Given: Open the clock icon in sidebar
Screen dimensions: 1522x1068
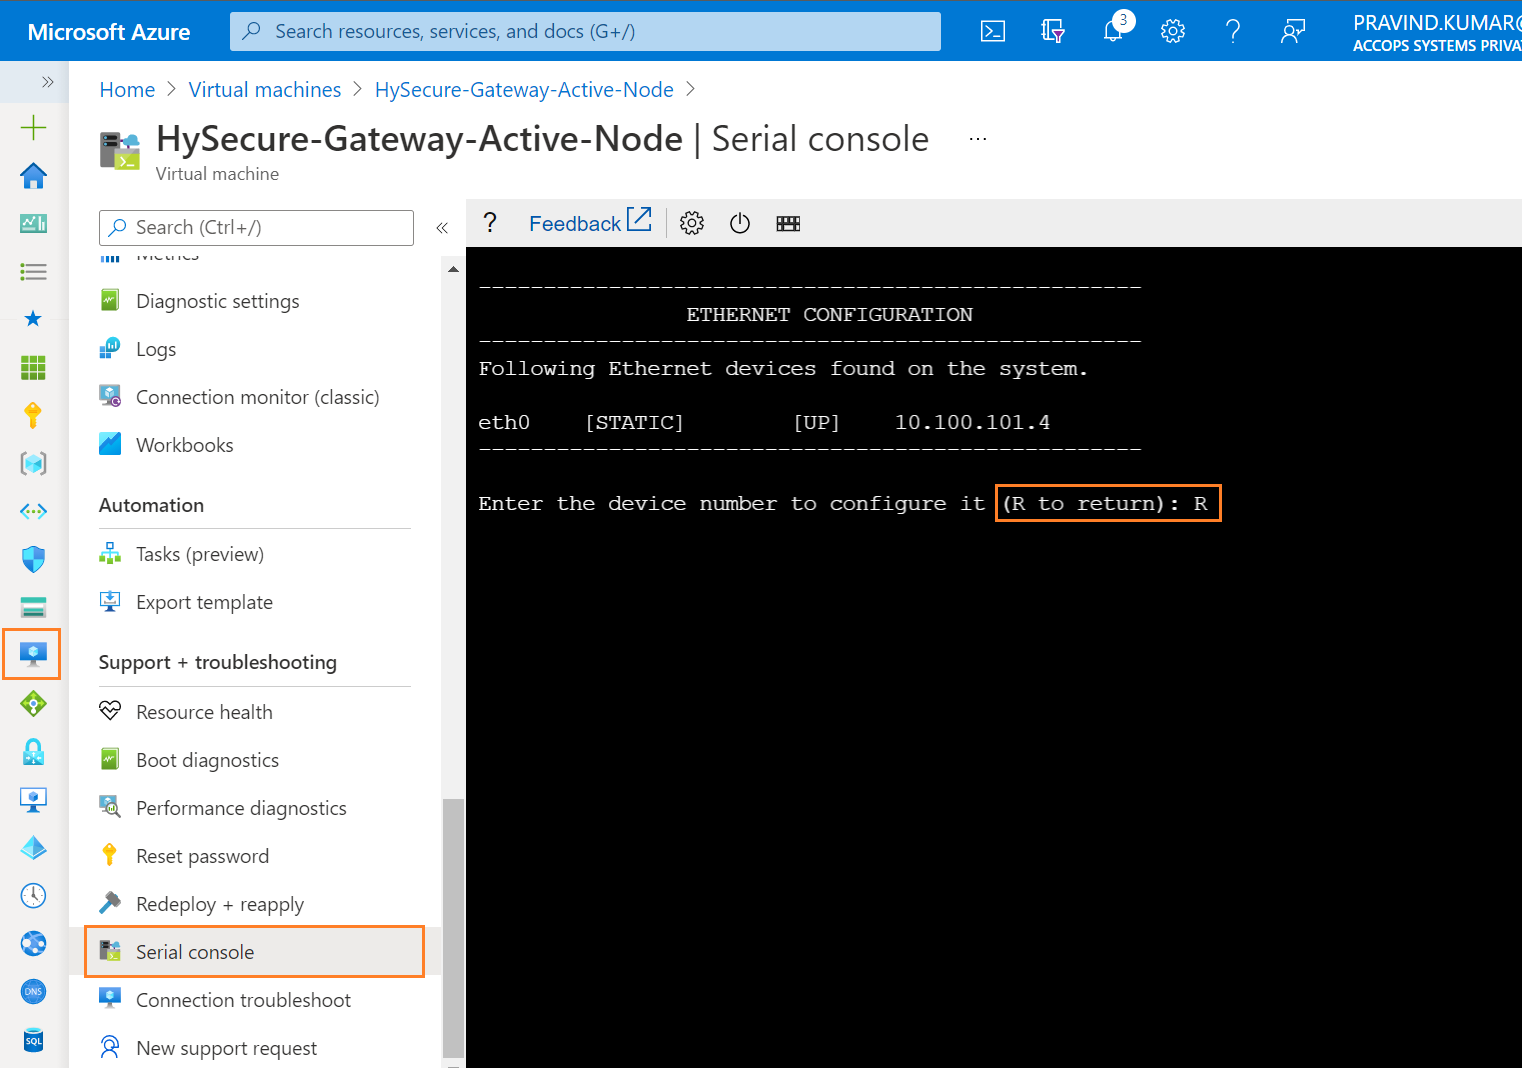Looking at the screenshot, I should pyautogui.click(x=33, y=895).
